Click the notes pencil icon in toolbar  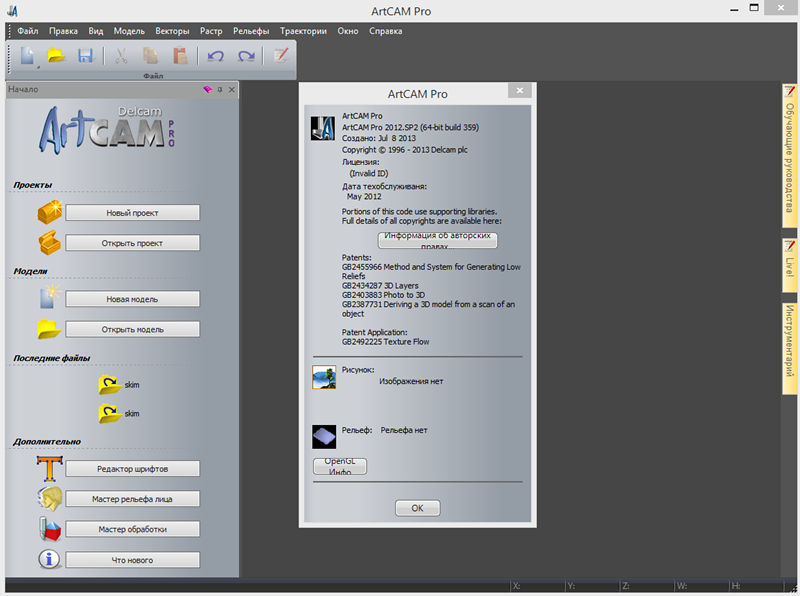pyautogui.click(x=281, y=55)
